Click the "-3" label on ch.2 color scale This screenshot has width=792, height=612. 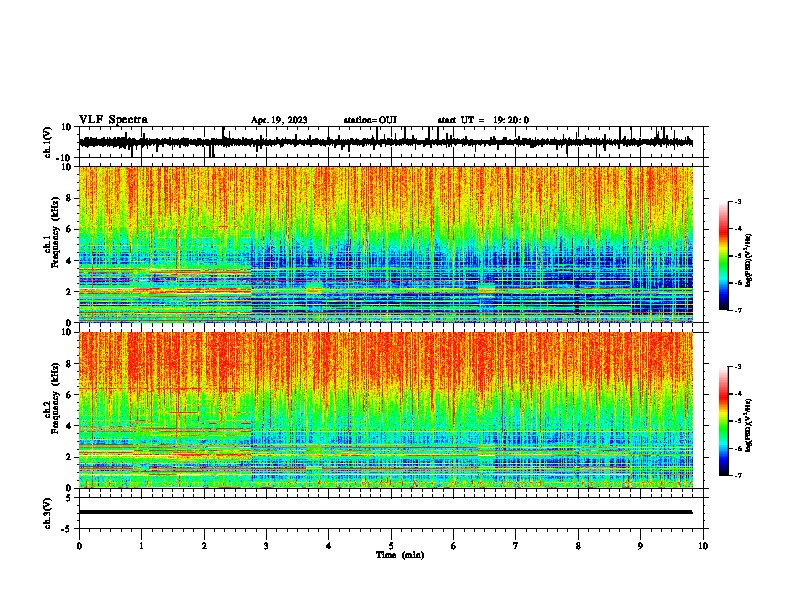(x=738, y=367)
